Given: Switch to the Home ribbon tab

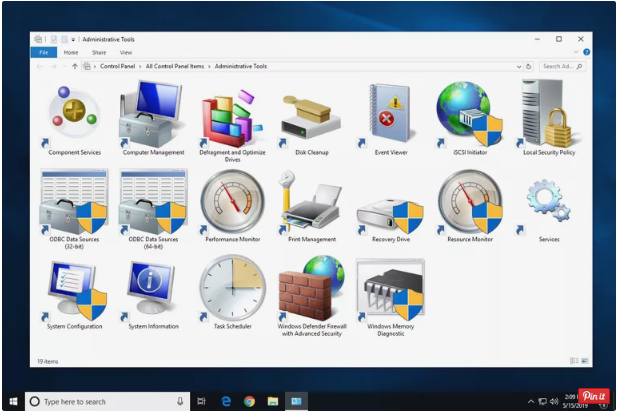Looking at the screenshot, I should click(71, 52).
